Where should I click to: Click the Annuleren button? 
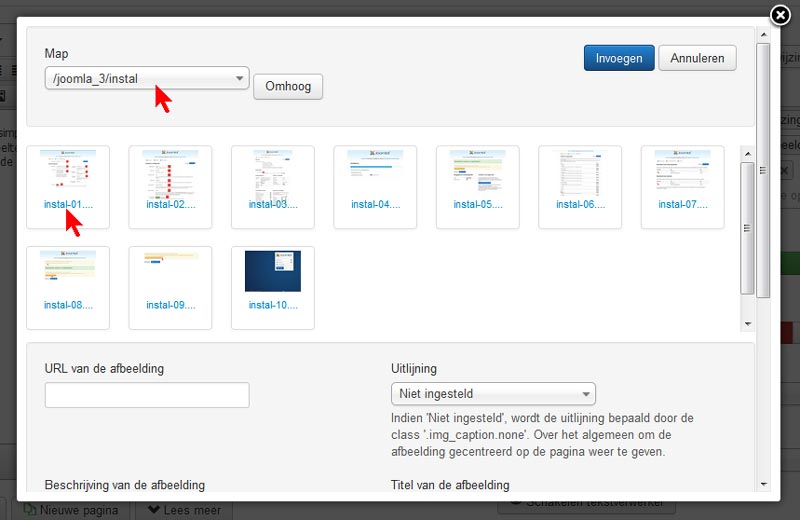pyautogui.click(x=697, y=58)
